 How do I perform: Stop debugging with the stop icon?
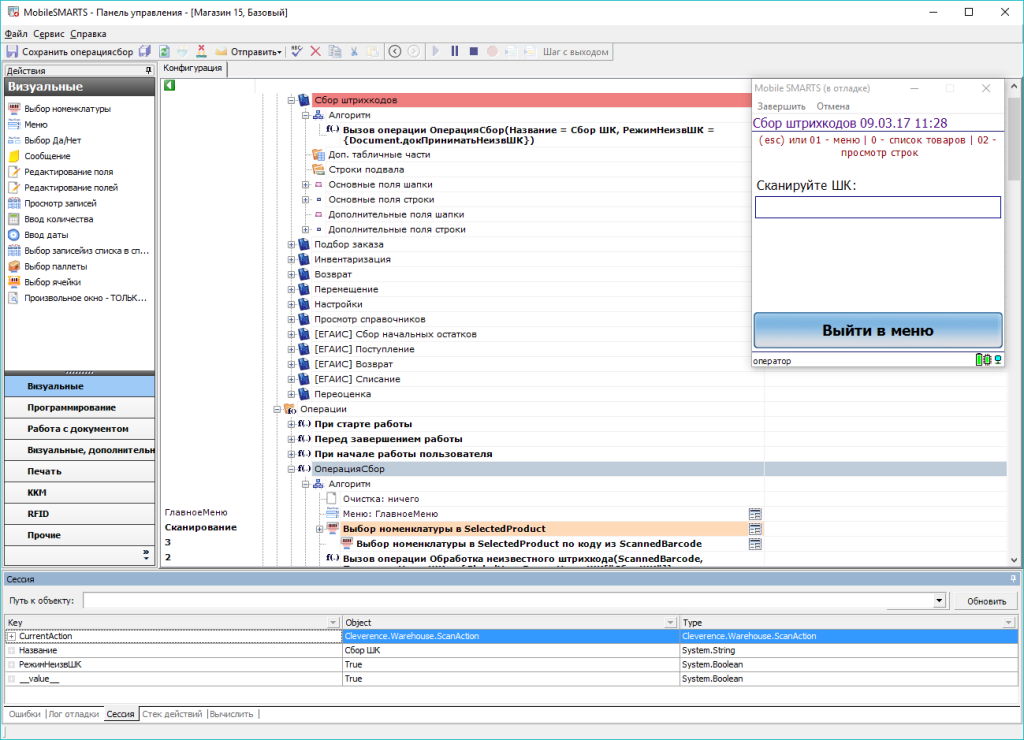[x=474, y=52]
